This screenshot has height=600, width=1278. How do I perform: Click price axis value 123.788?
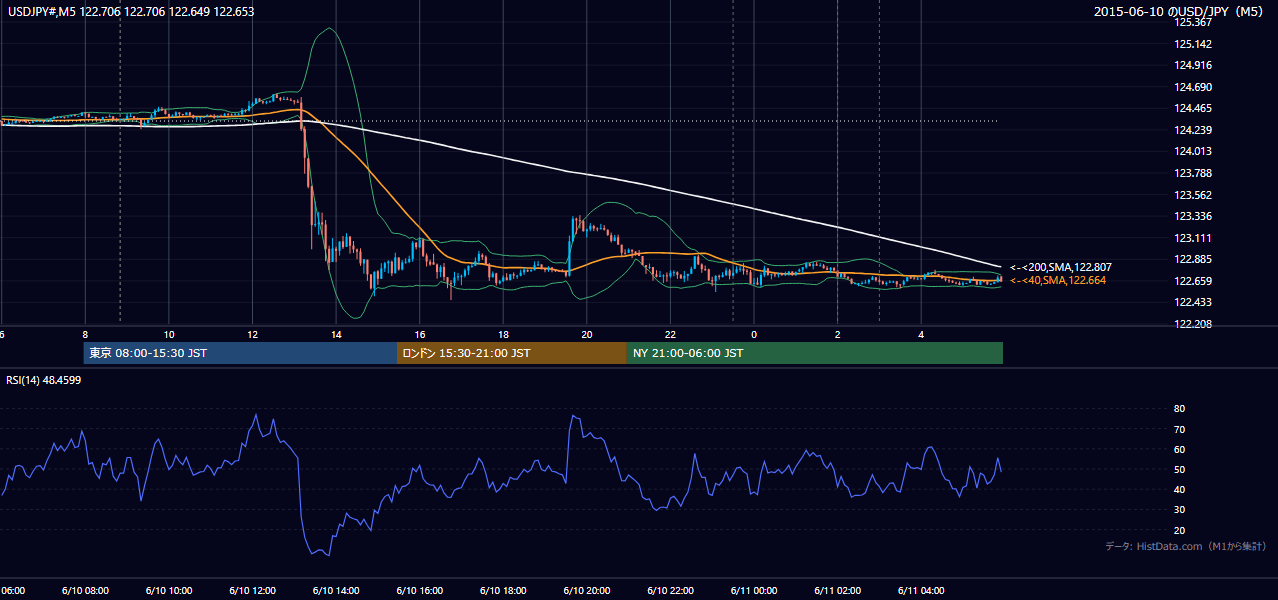[x=1193, y=173]
